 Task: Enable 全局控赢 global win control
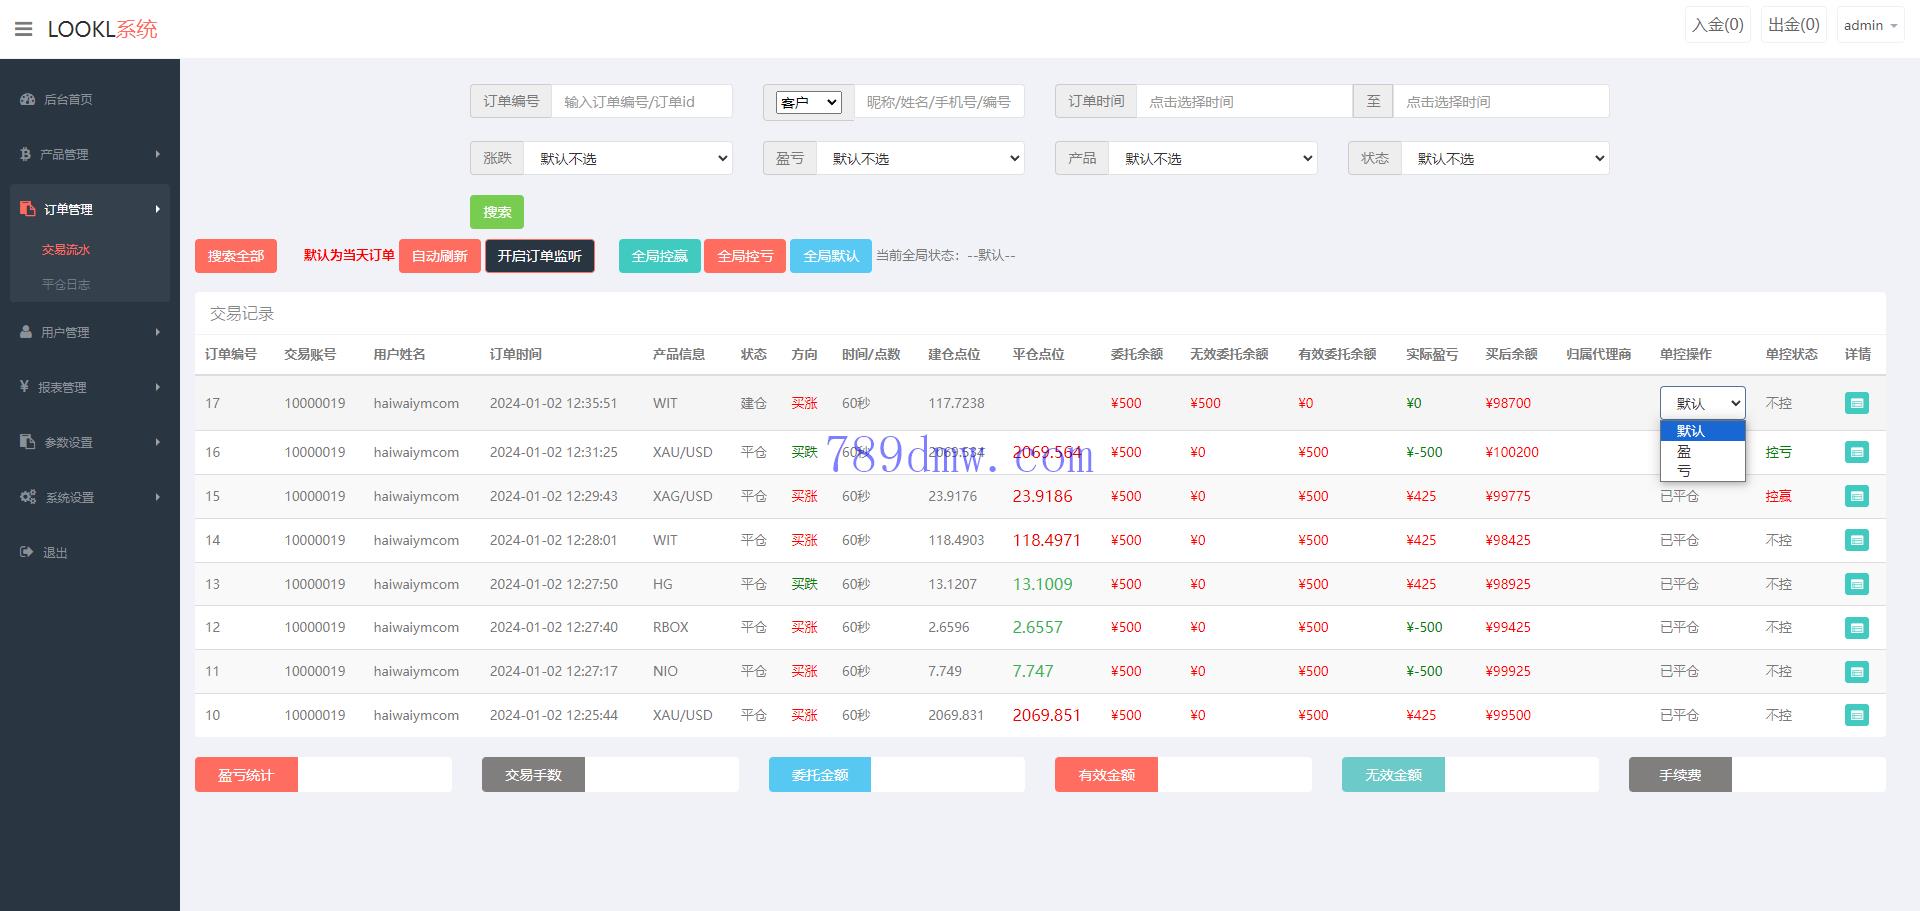pos(659,256)
